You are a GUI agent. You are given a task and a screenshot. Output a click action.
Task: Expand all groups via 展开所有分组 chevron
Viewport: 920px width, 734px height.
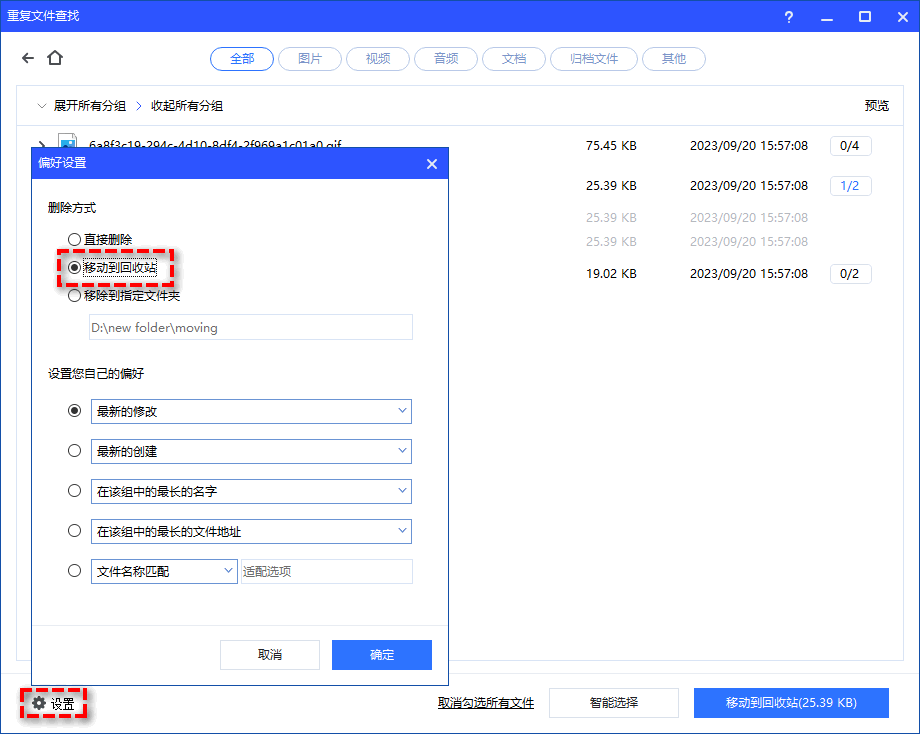(x=41, y=106)
